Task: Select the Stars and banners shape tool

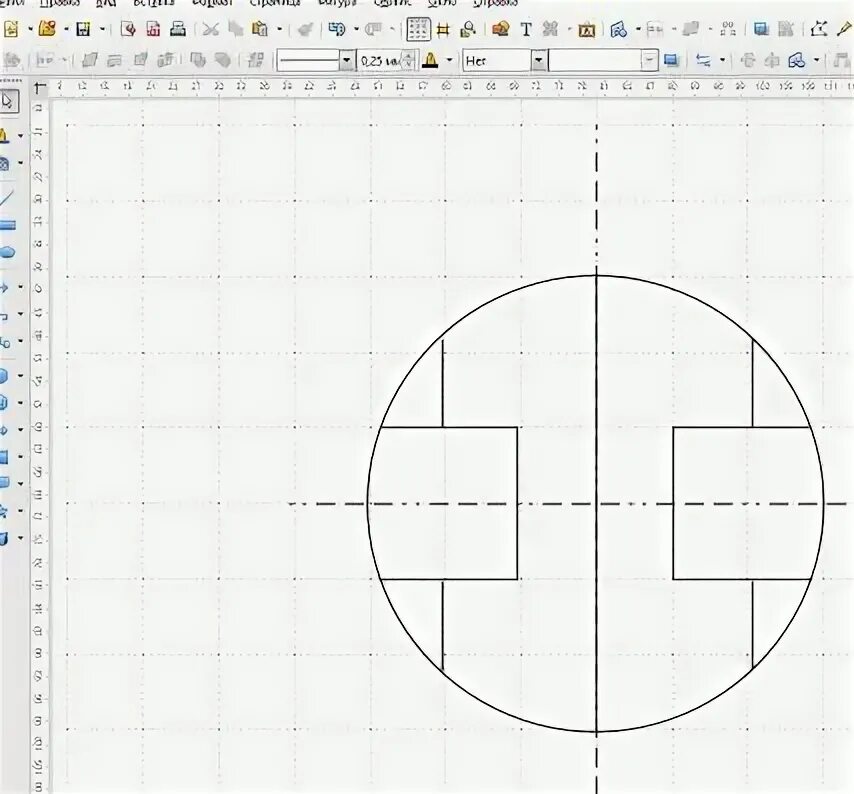Action: tap(5, 511)
